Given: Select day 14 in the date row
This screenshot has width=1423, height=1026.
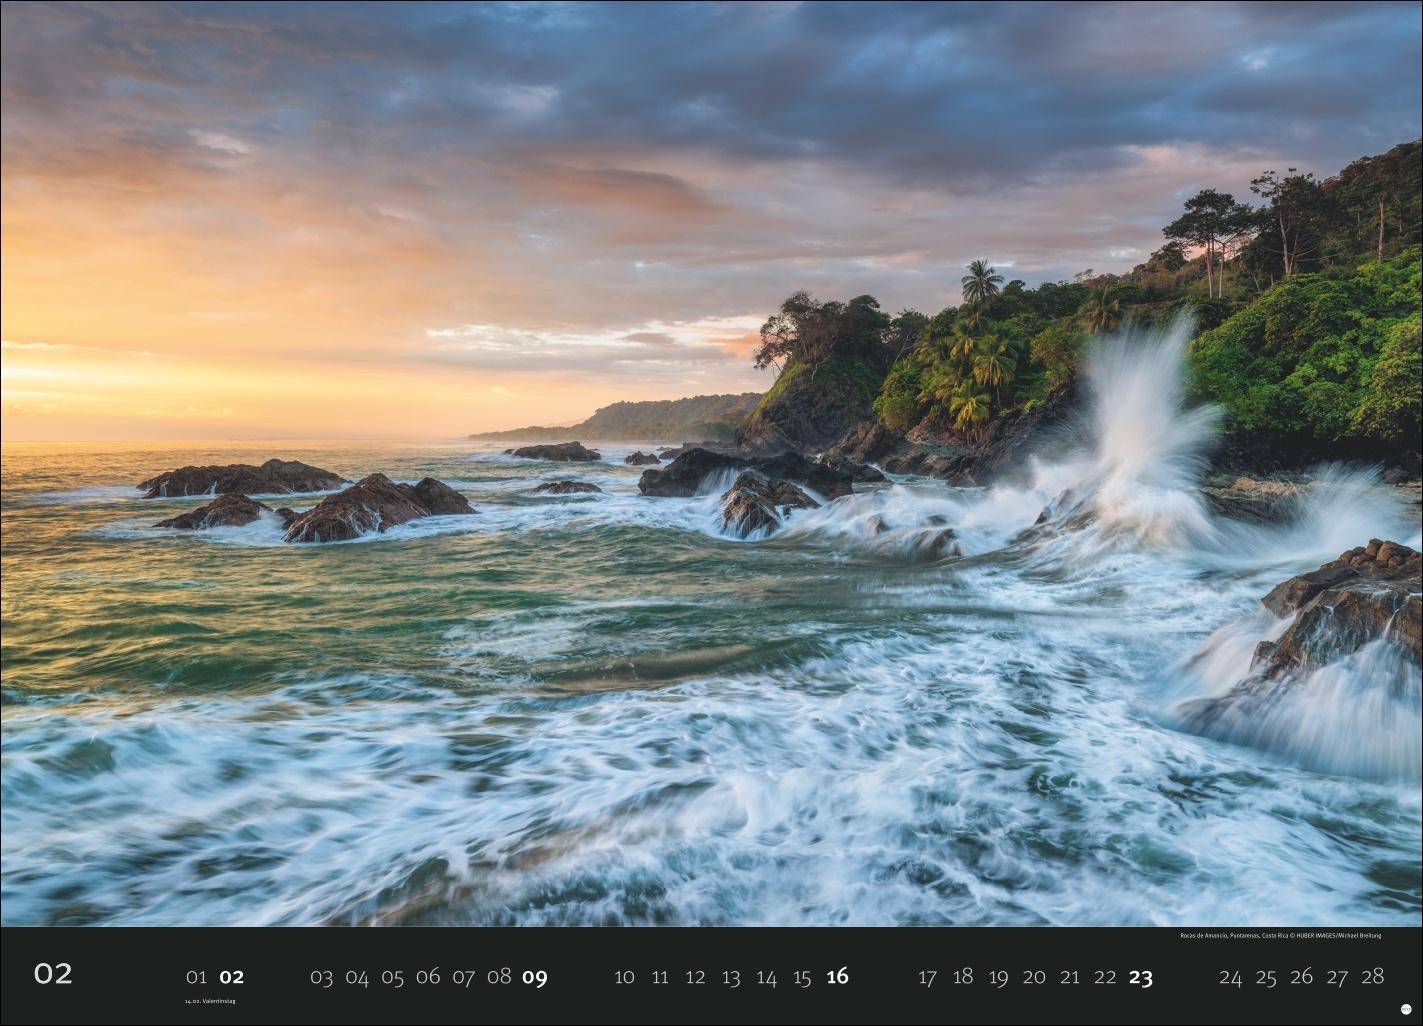Looking at the screenshot, I should click(767, 977).
